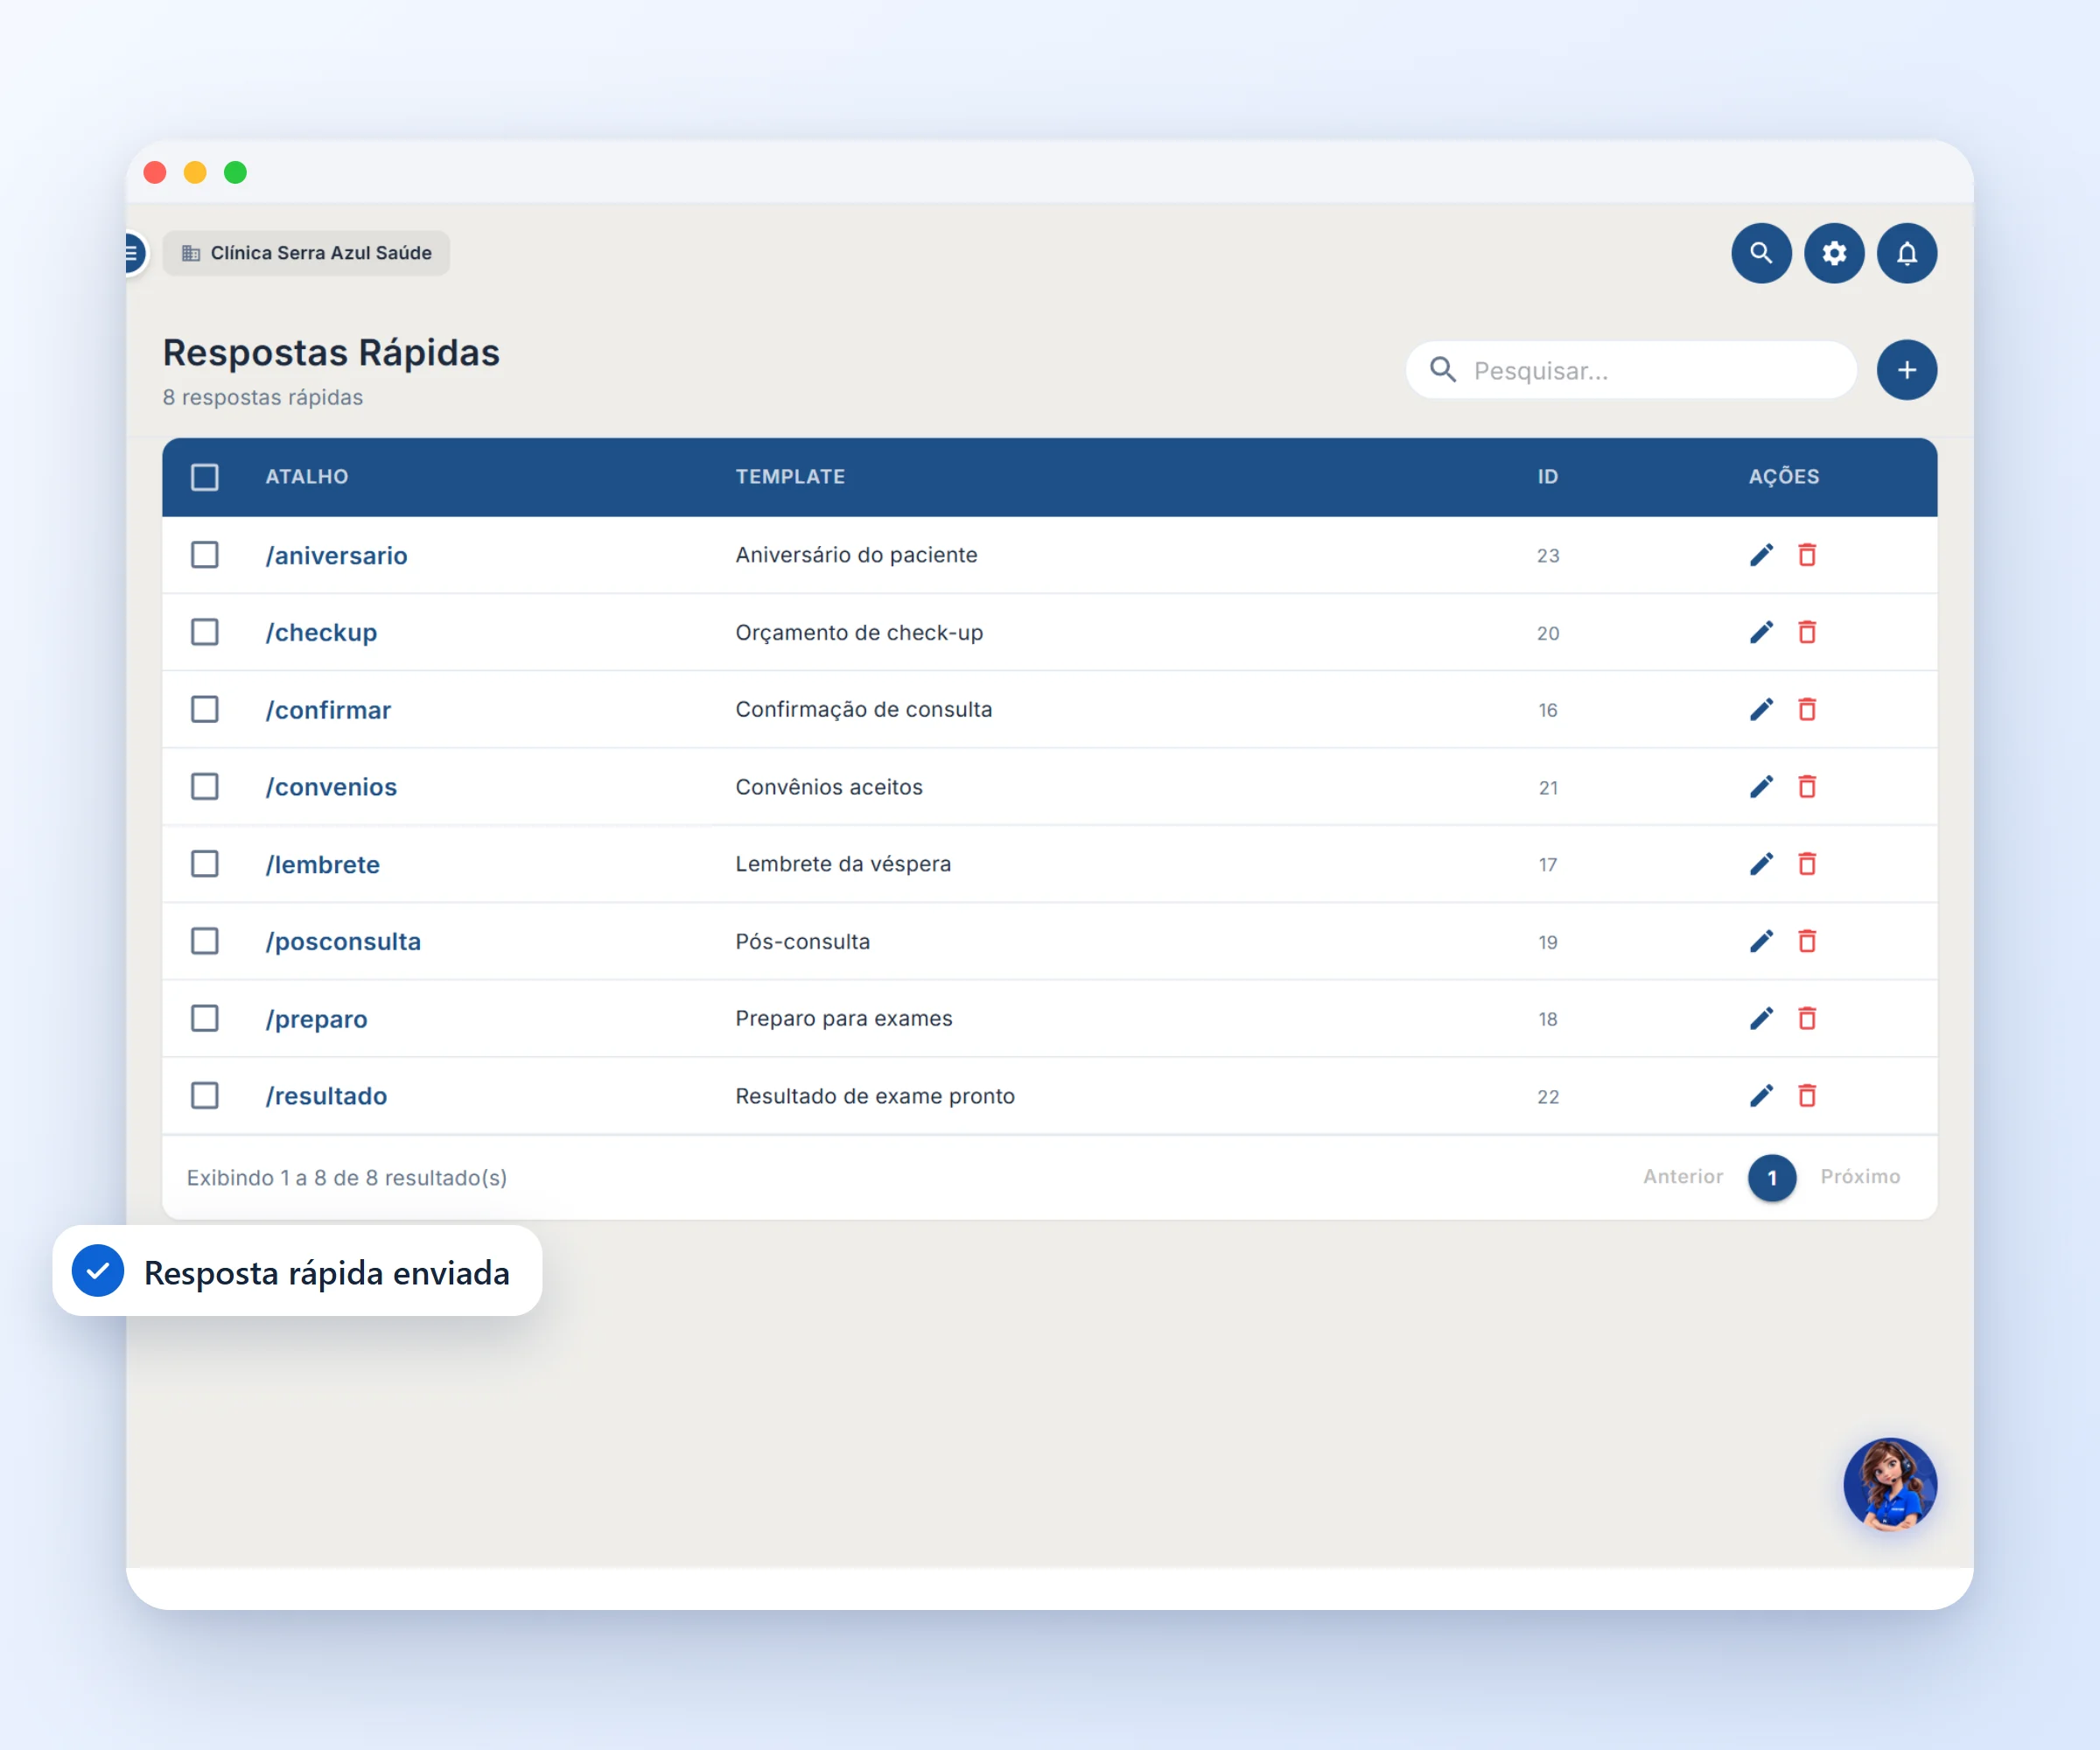Delete the /lembrete quick reply
The width and height of the screenshot is (2100, 1750).
point(1807,864)
